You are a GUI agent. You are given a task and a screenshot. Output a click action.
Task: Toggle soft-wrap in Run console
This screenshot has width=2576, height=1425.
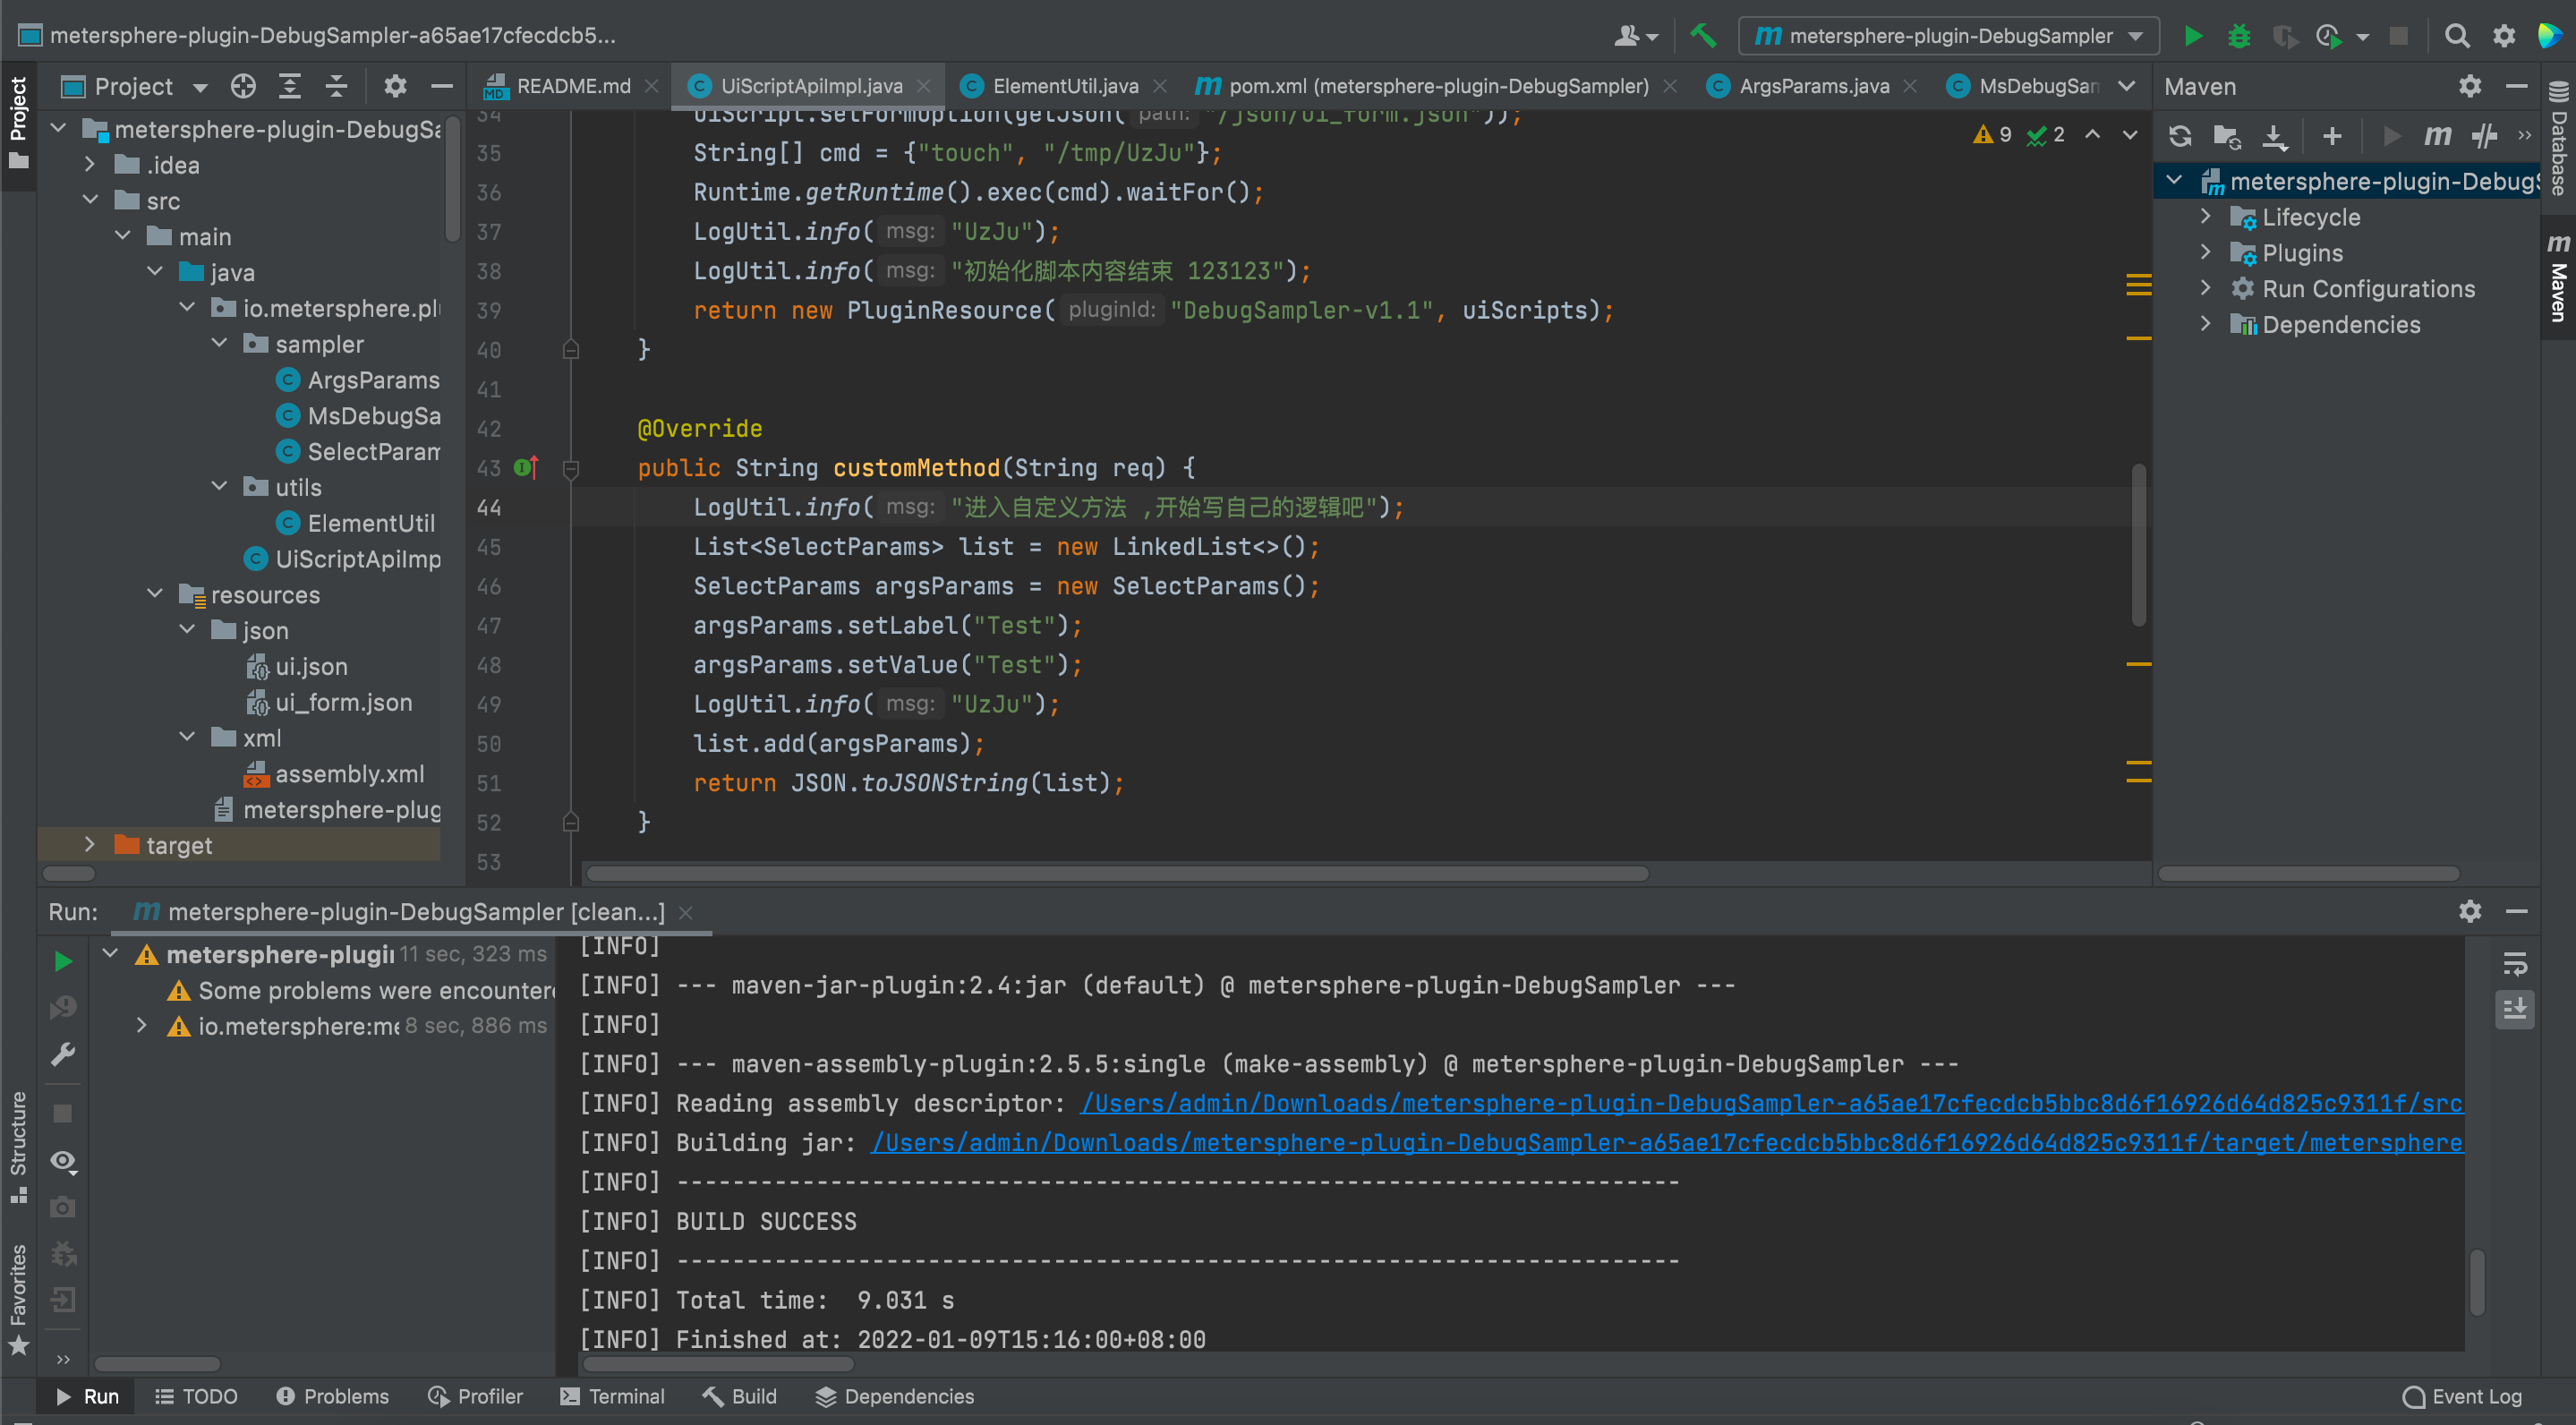pos(2515,964)
